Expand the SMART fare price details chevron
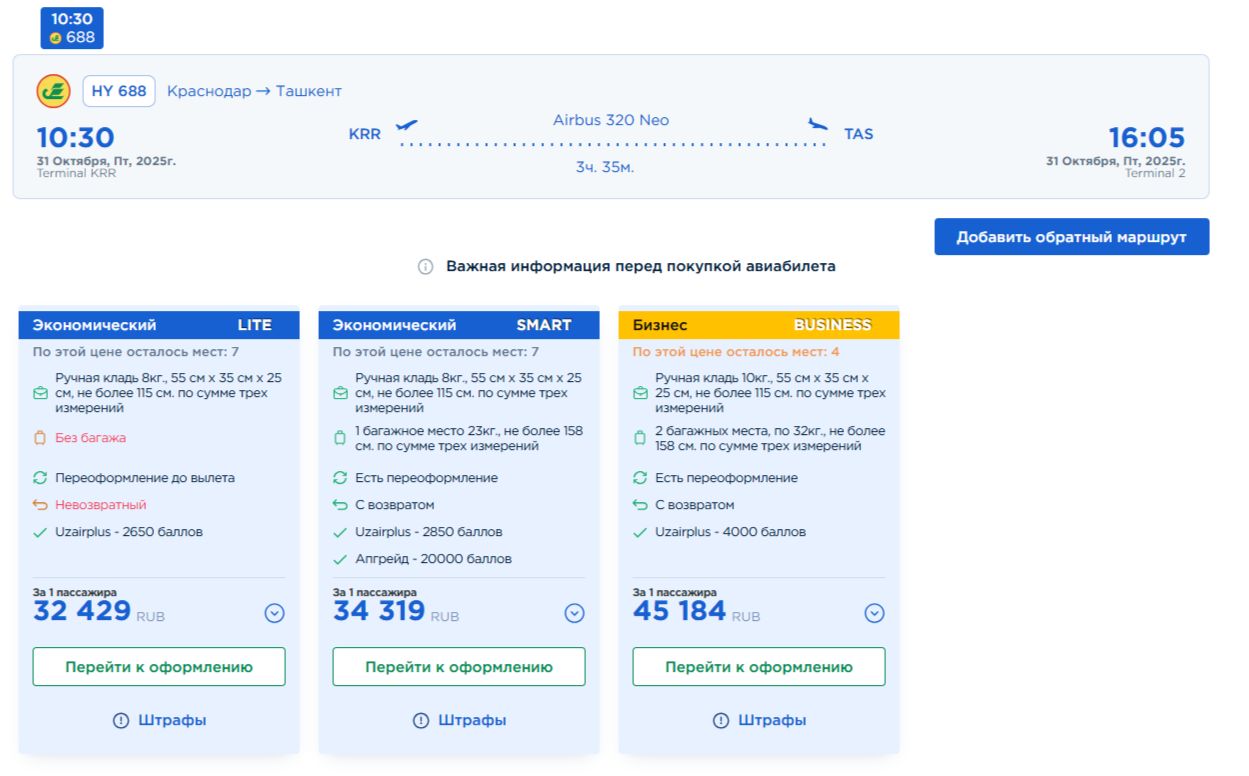The image size is (1249, 776). pos(574,613)
